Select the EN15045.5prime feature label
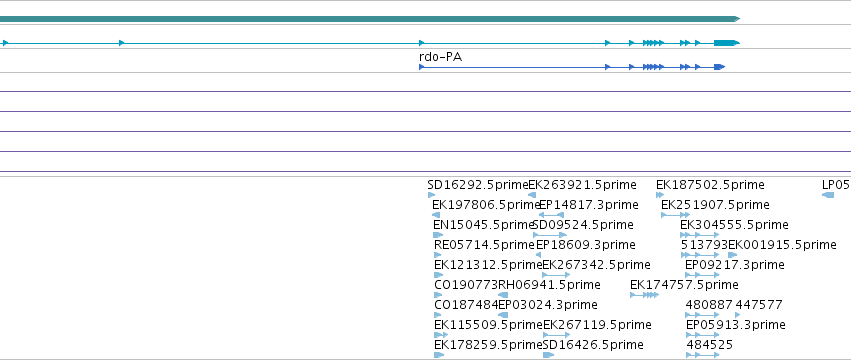This screenshot has width=851, height=360. pyautogui.click(x=484, y=225)
